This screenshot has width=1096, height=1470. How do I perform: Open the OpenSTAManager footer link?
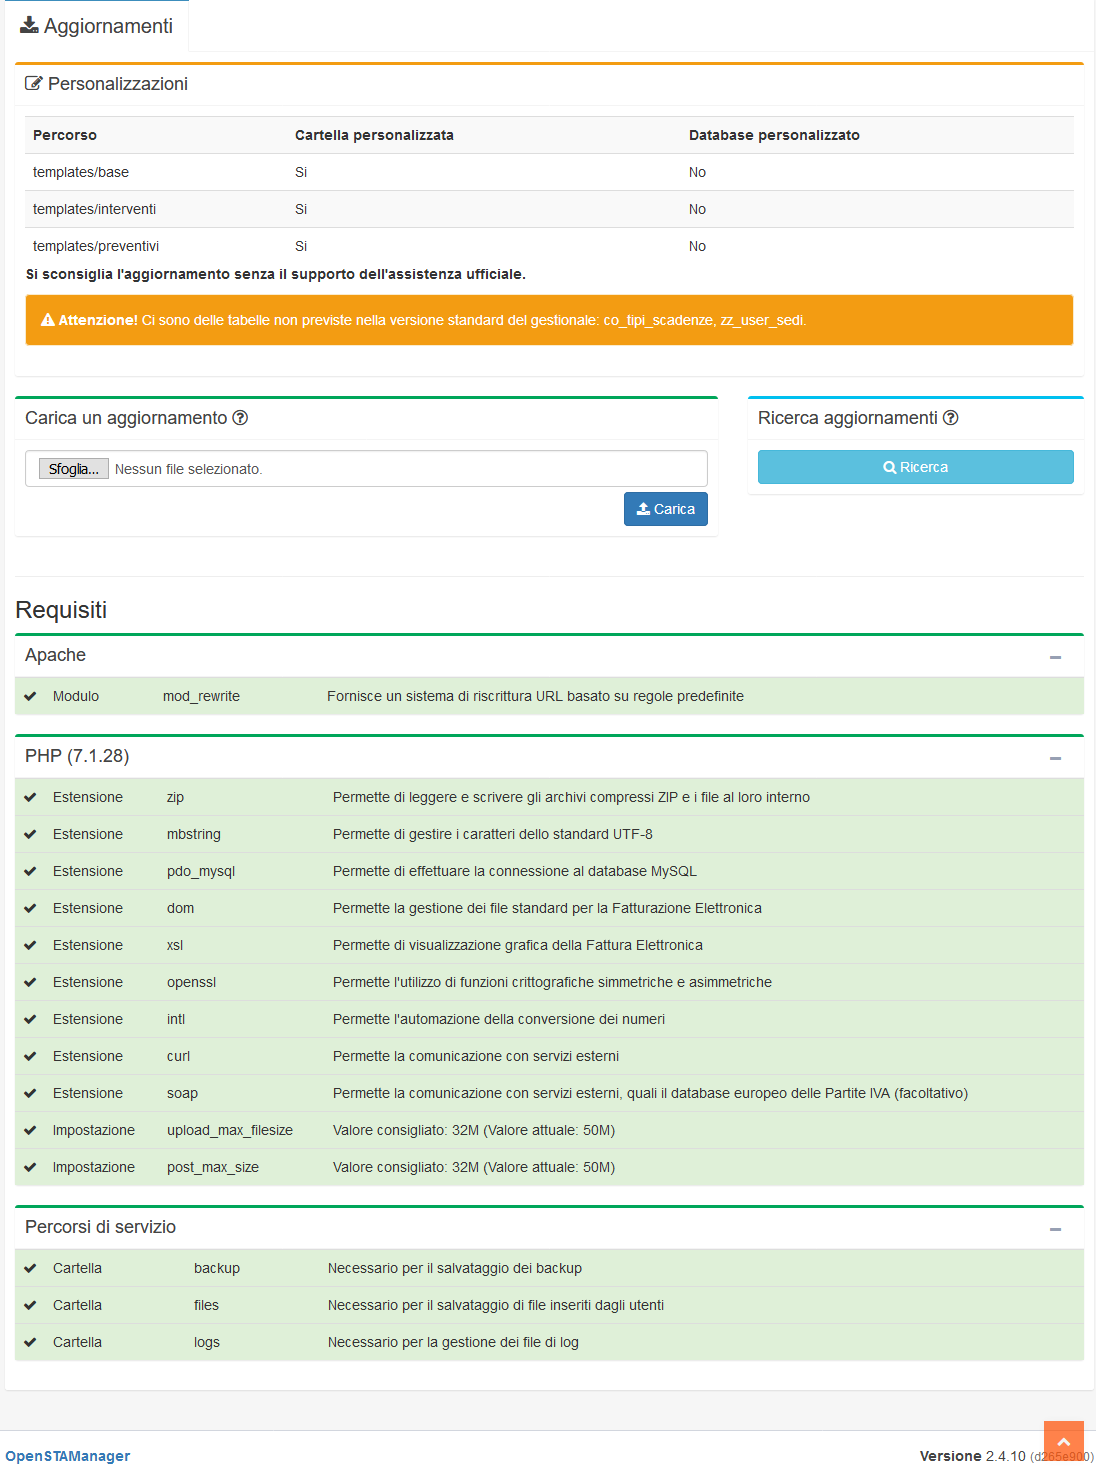[68, 1456]
